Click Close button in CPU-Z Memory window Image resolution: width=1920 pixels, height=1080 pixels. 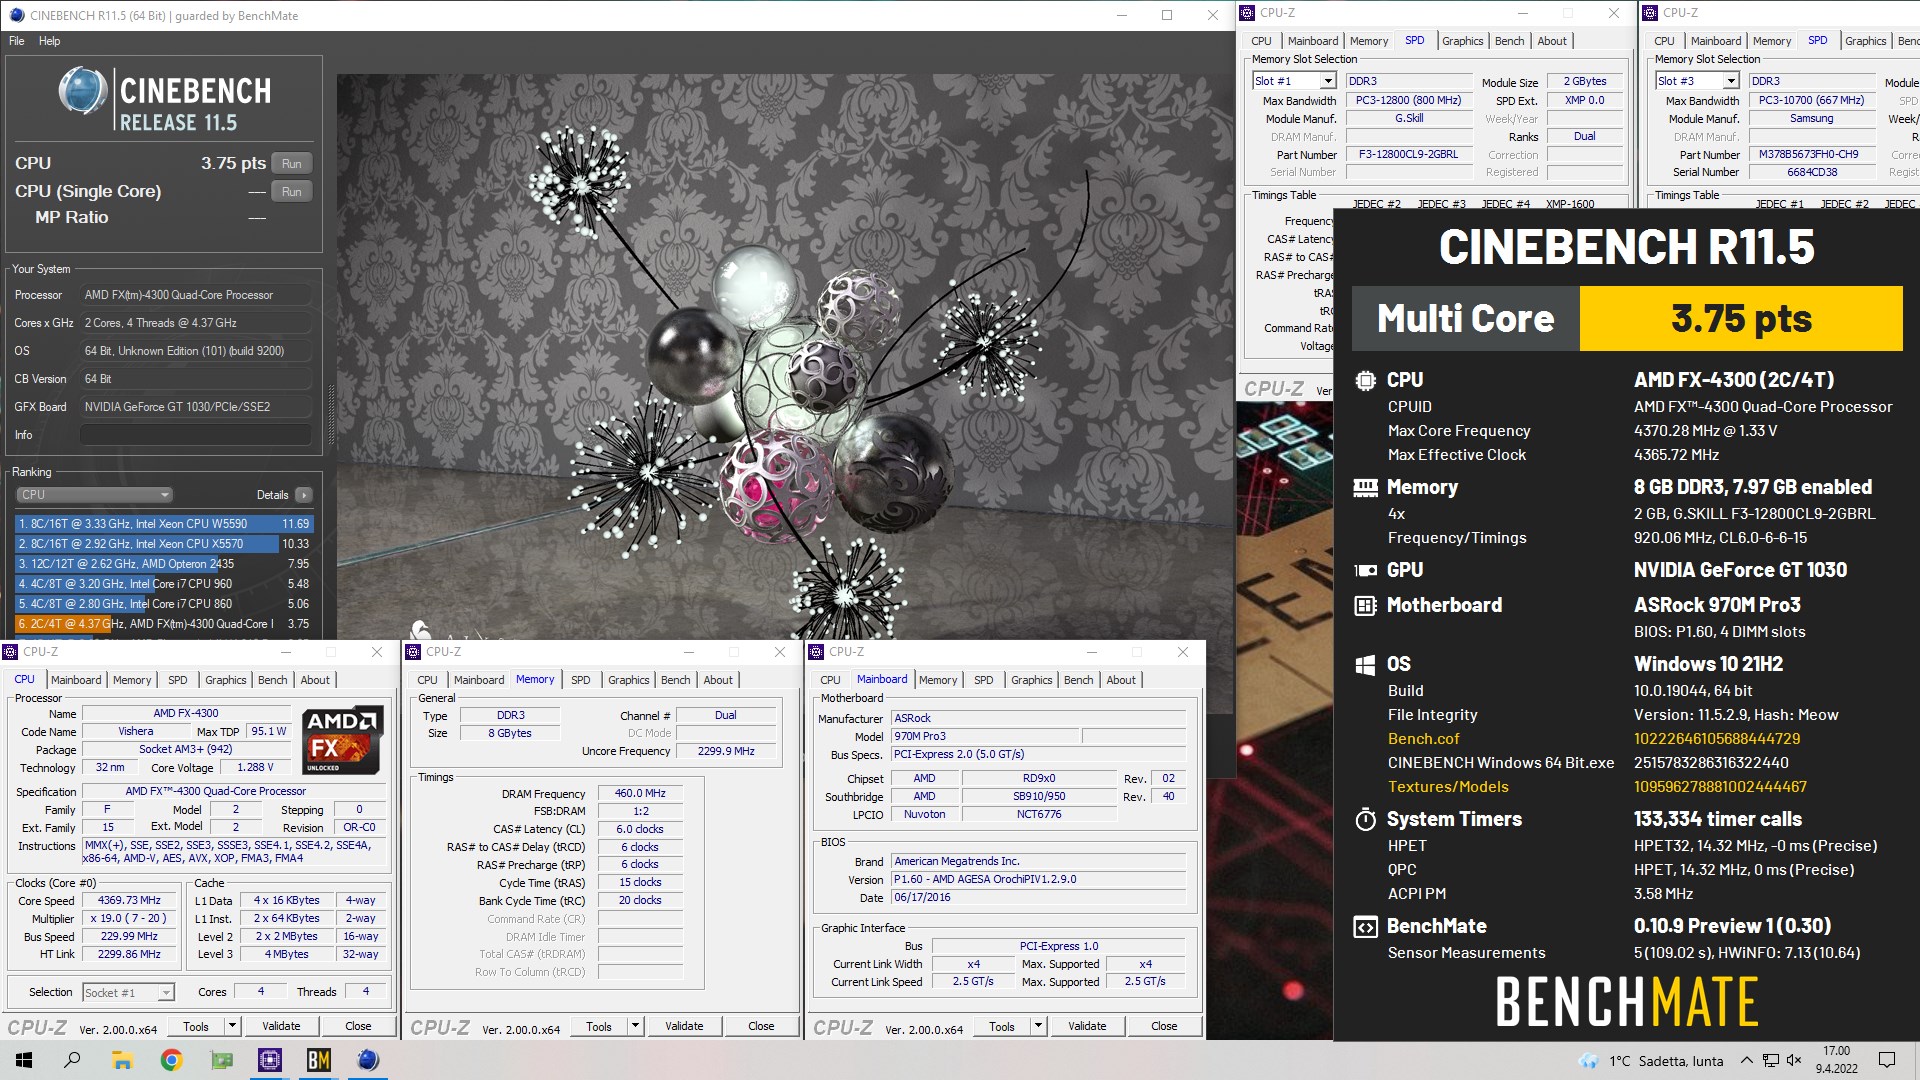tap(761, 1026)
